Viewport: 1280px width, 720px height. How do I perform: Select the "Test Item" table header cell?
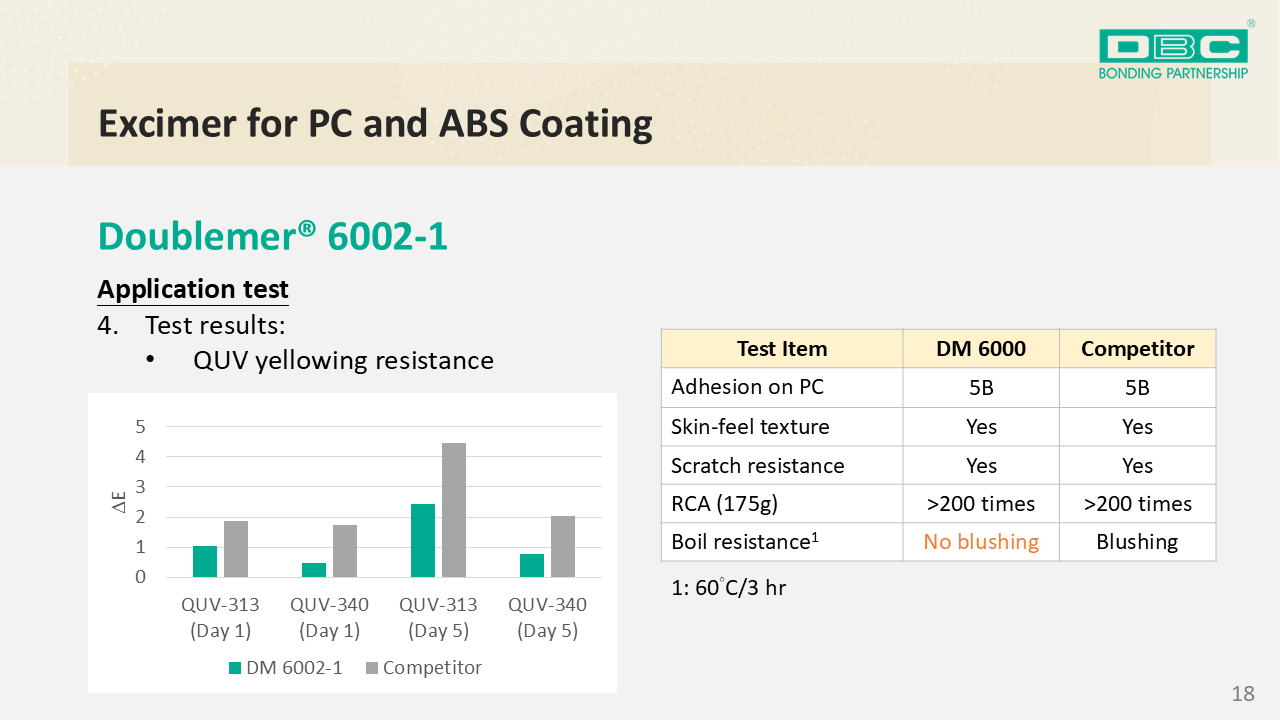click(x=782, y=349)
